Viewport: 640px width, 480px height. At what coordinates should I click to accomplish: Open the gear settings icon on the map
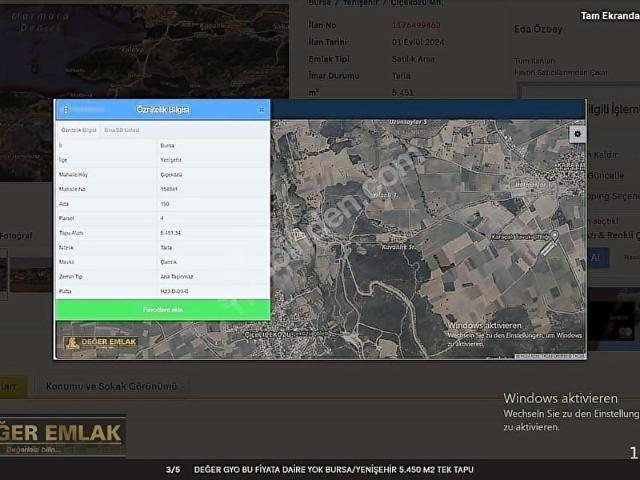click(x=577, y=134)
